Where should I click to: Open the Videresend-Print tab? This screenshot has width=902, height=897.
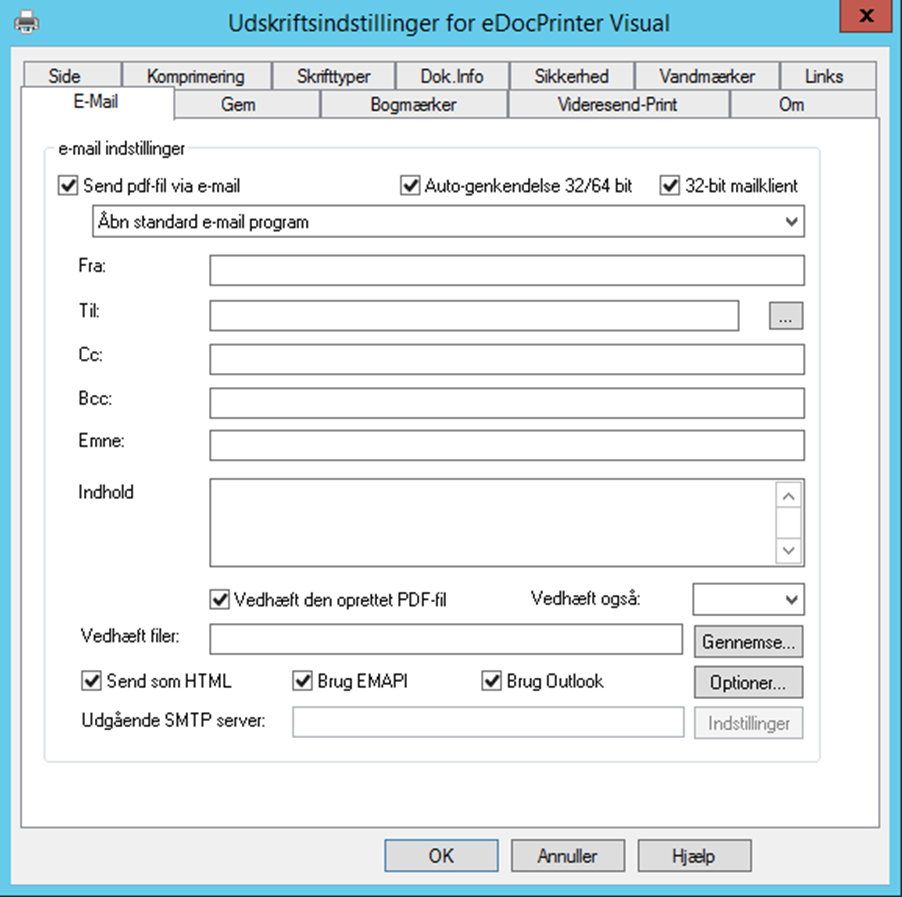coord(617,104)
